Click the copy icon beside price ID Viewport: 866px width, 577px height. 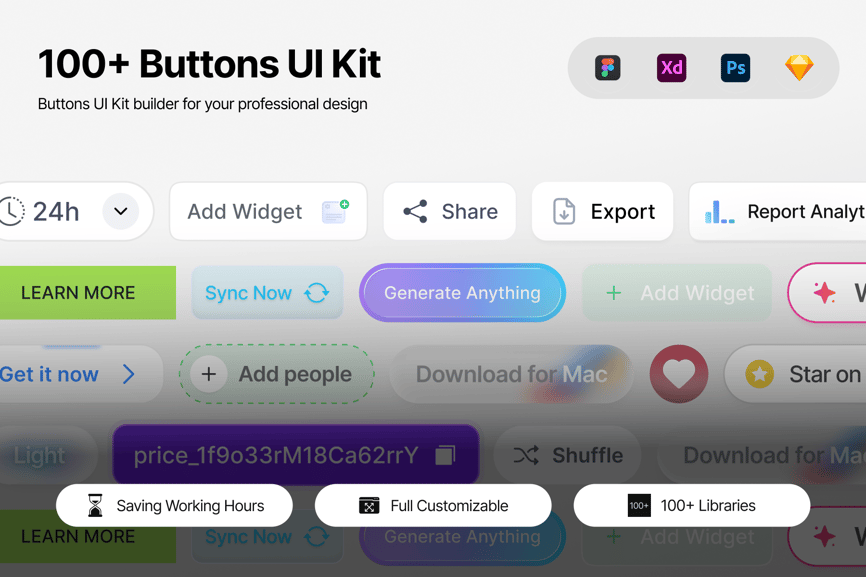(x=445, y=455)
